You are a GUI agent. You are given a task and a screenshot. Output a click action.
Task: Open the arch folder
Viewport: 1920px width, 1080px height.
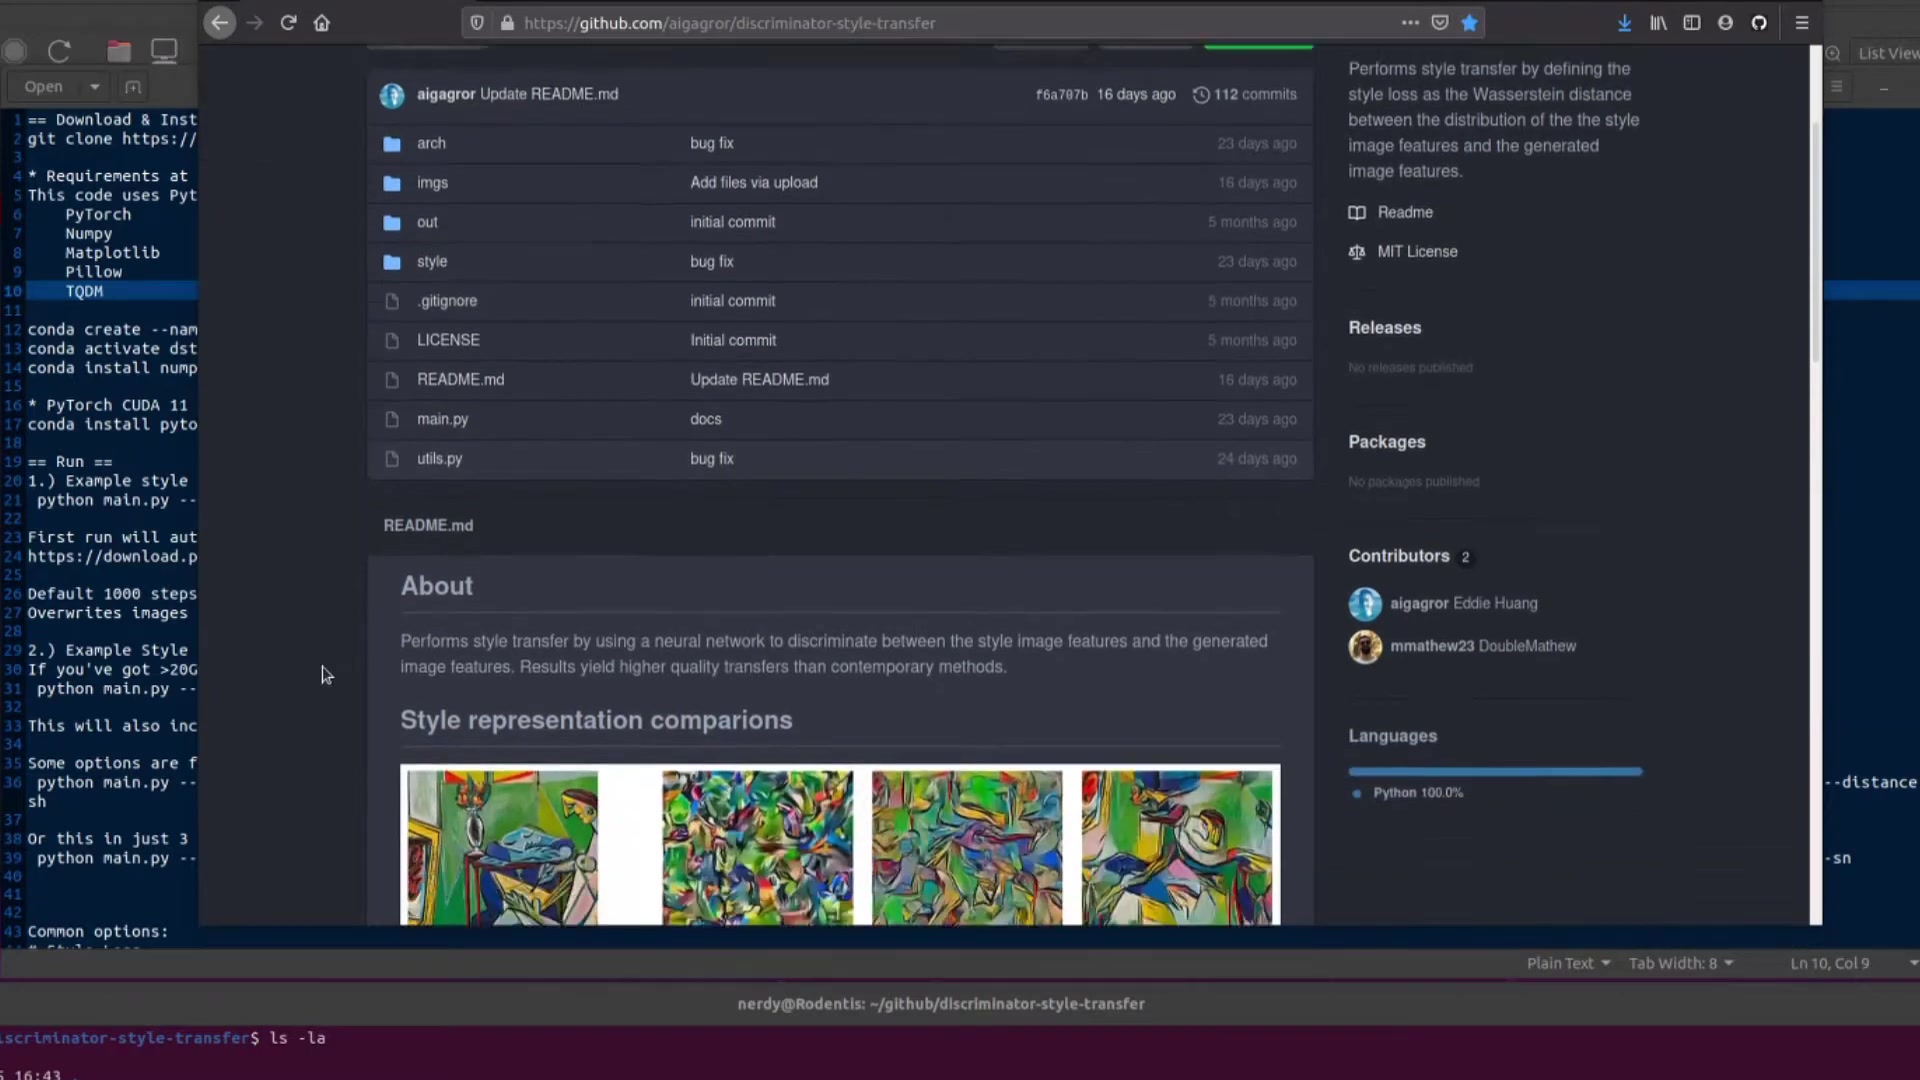[x=431, y=143]
